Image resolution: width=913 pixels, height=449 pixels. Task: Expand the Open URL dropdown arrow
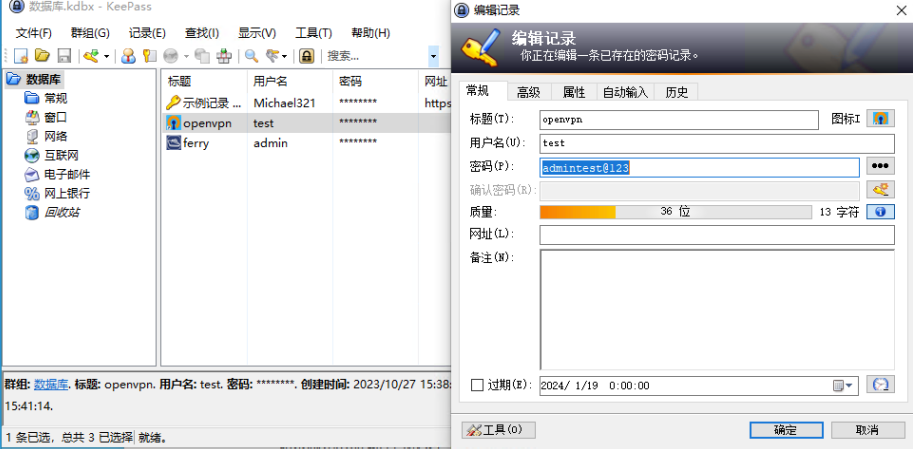pos(186,56)
